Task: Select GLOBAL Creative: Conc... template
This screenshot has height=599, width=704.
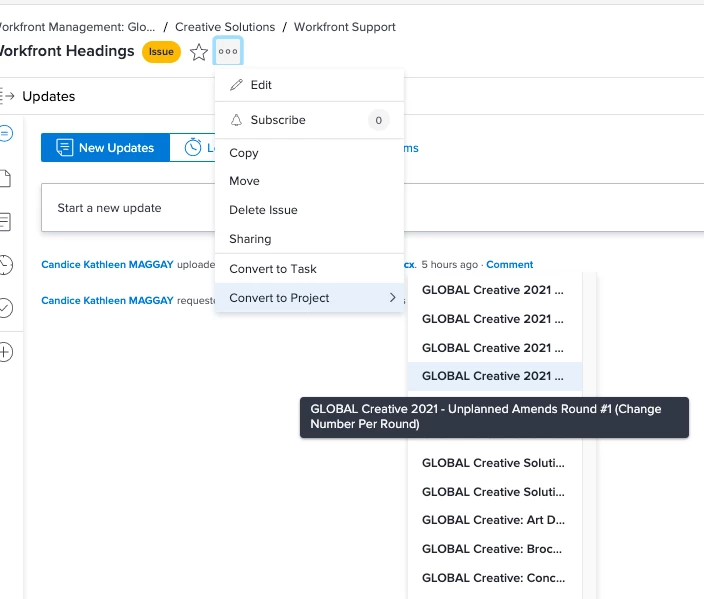Action: [495, 578]
